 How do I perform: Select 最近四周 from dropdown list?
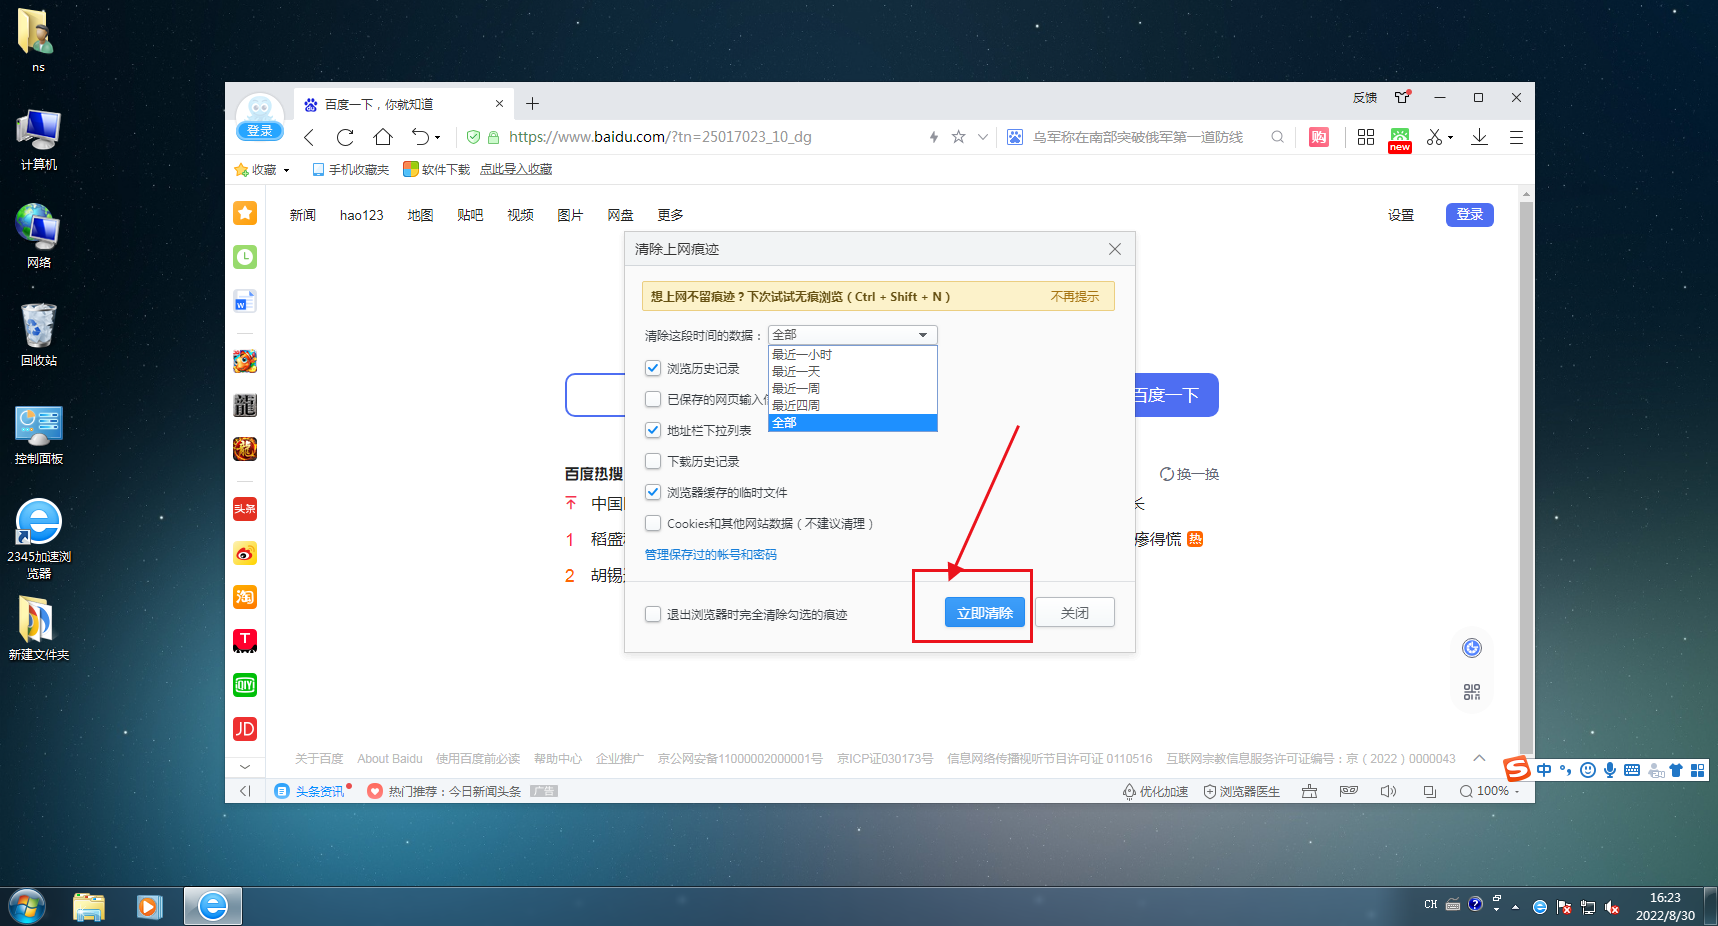coord(853,406)
